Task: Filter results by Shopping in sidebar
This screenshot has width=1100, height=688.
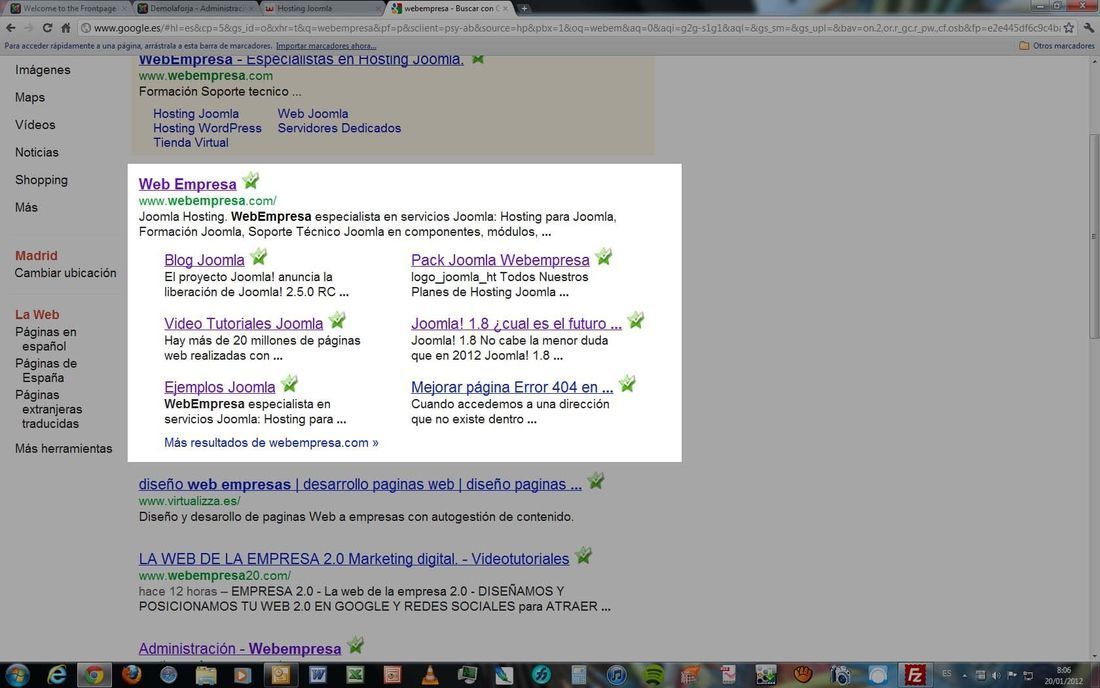Action: 41,180
